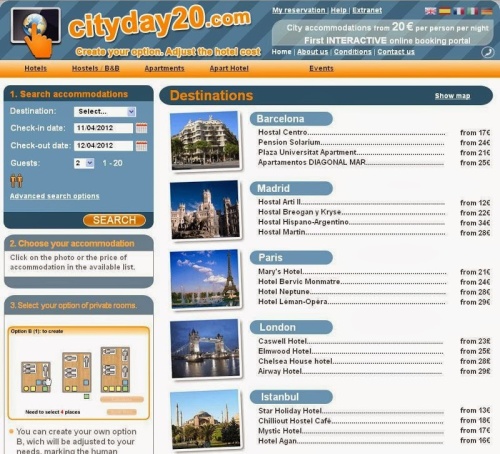Expand Advanced search options
500x454 pixels.
pyautogui.click(x=55, y=196)
